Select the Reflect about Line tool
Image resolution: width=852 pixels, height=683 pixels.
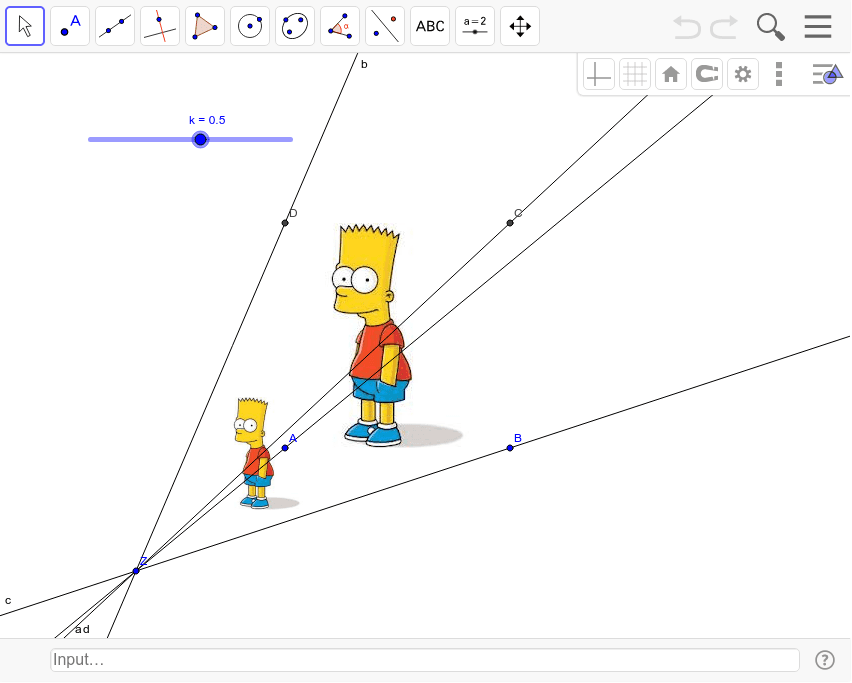385,26
